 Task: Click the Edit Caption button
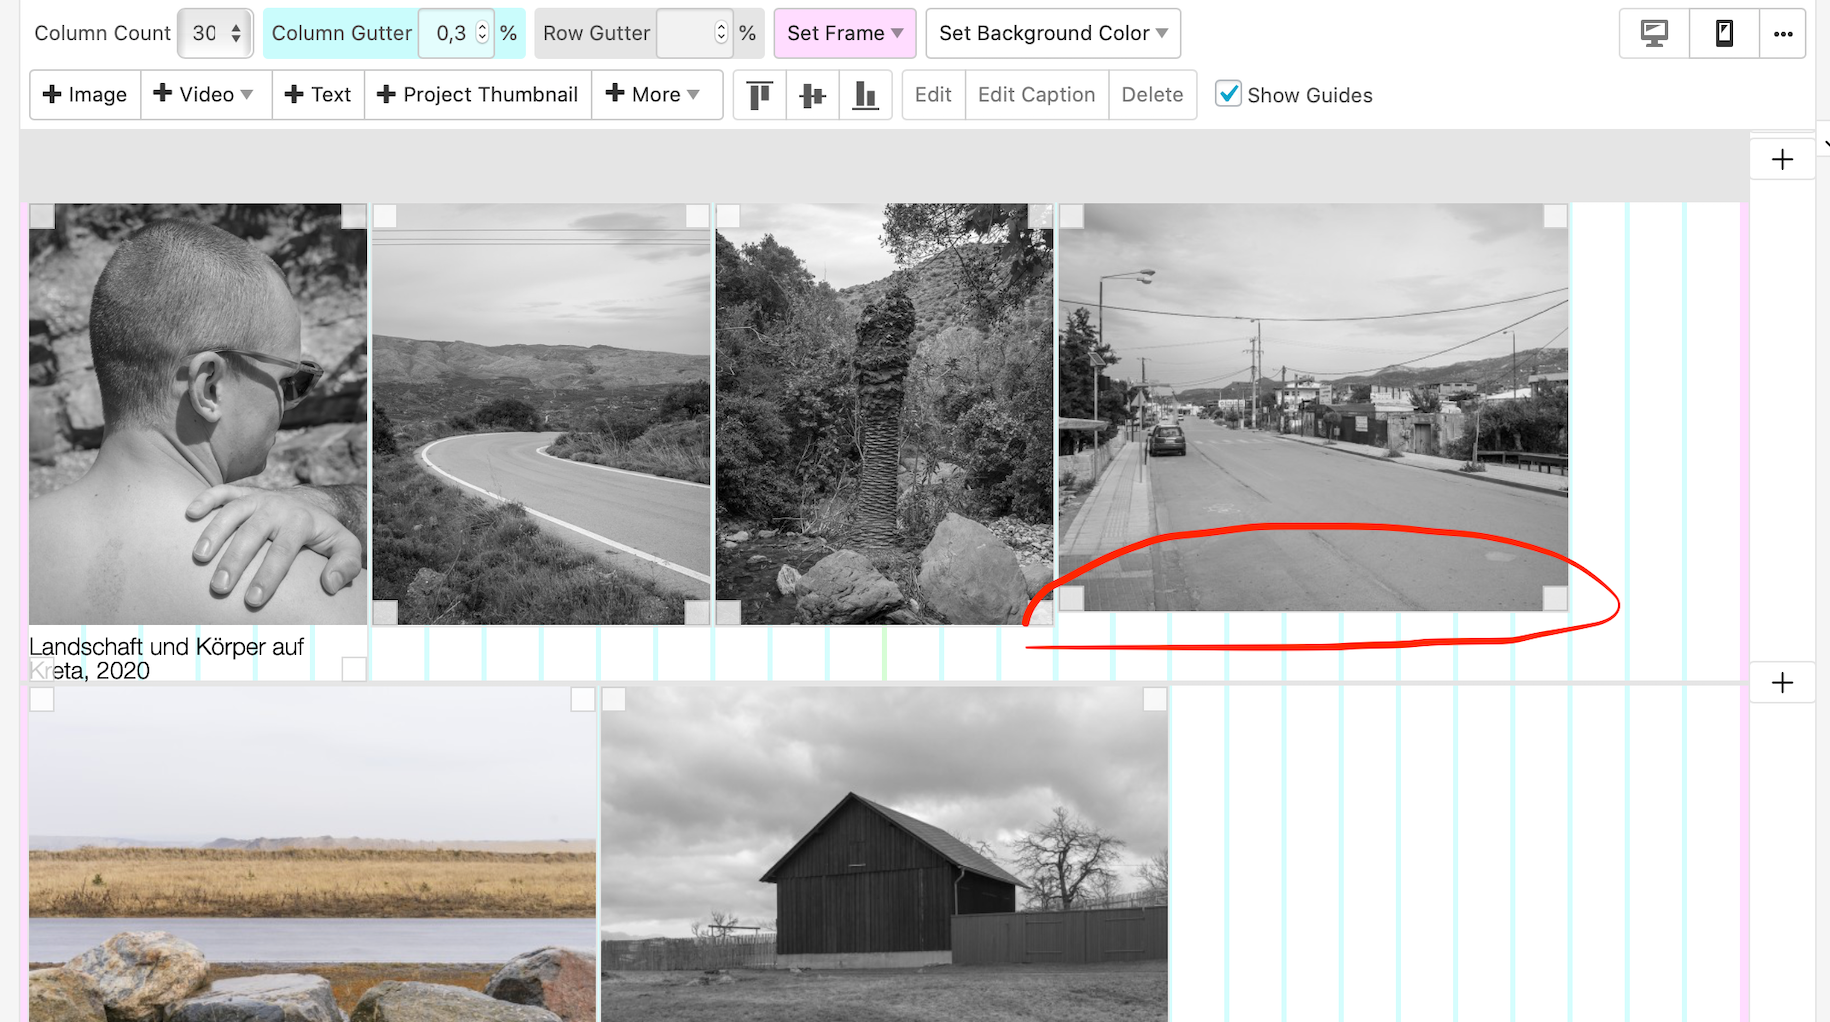[1036, 95]
